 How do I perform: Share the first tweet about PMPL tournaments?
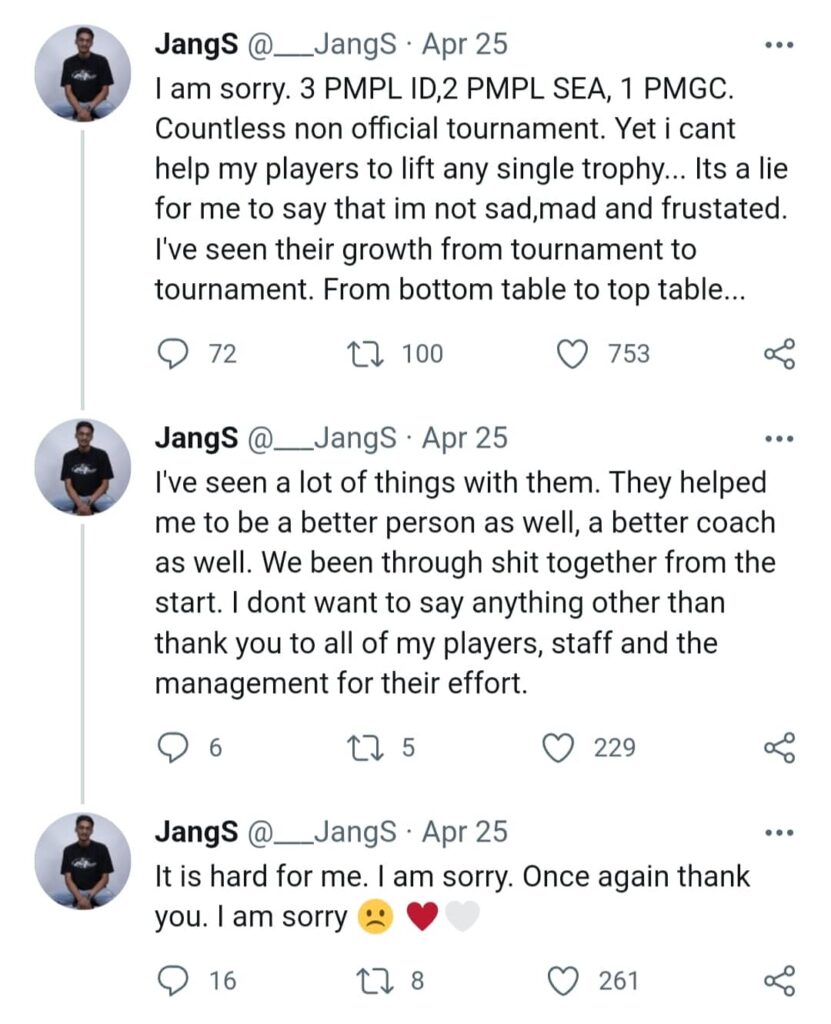[x=779, y=354]
